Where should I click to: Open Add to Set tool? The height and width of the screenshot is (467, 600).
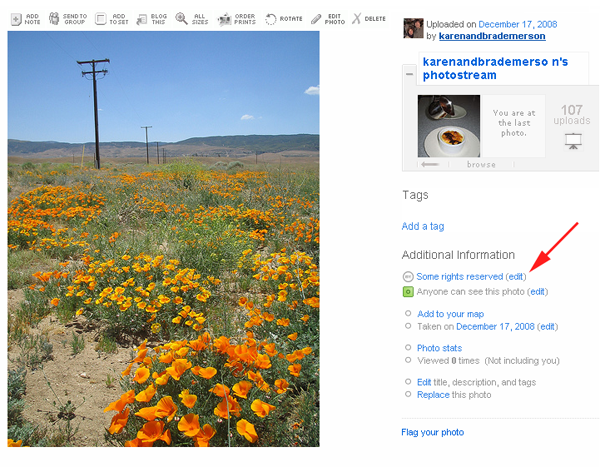click(100, 18)
